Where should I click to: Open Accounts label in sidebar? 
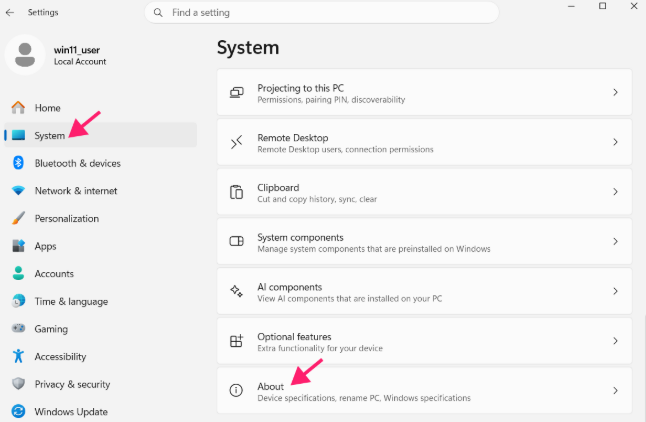coord(54,274)
